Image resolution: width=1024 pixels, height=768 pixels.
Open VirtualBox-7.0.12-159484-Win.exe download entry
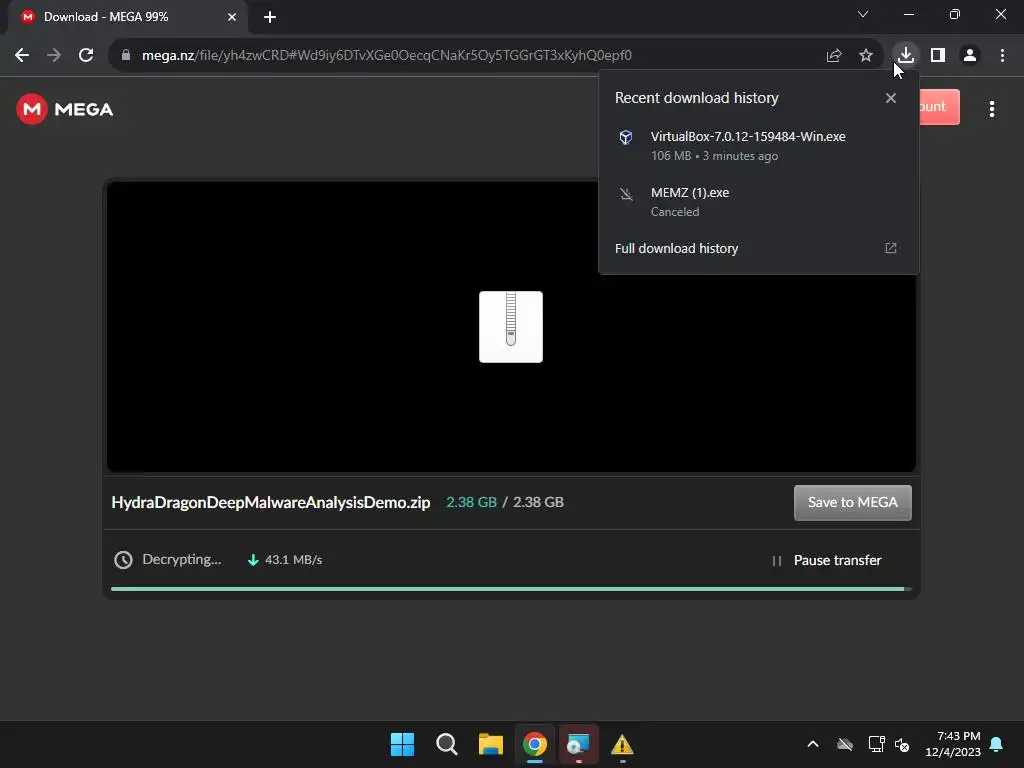pos(759,146)
